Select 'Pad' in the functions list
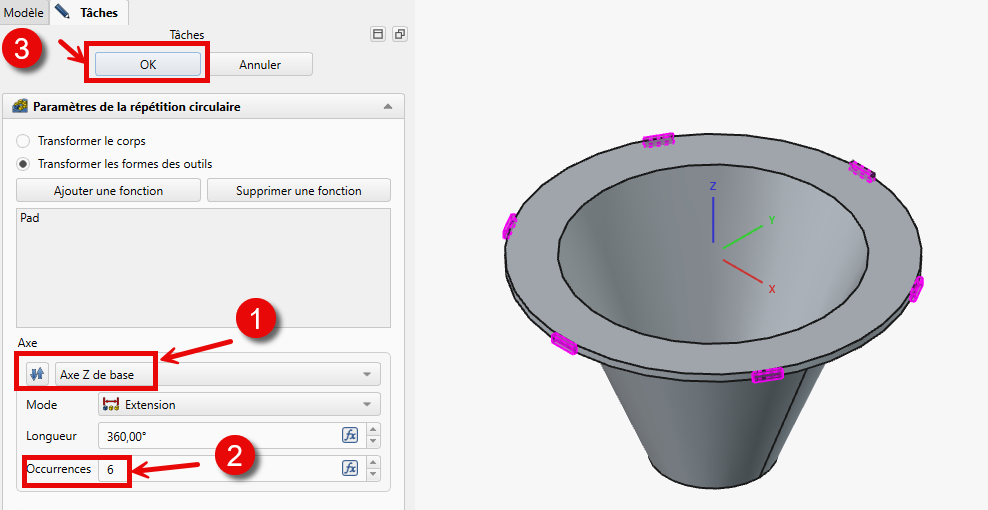Image resolution: width=988 pixels, height=510 pixels. pyautogui.click(x=30, y=217)
